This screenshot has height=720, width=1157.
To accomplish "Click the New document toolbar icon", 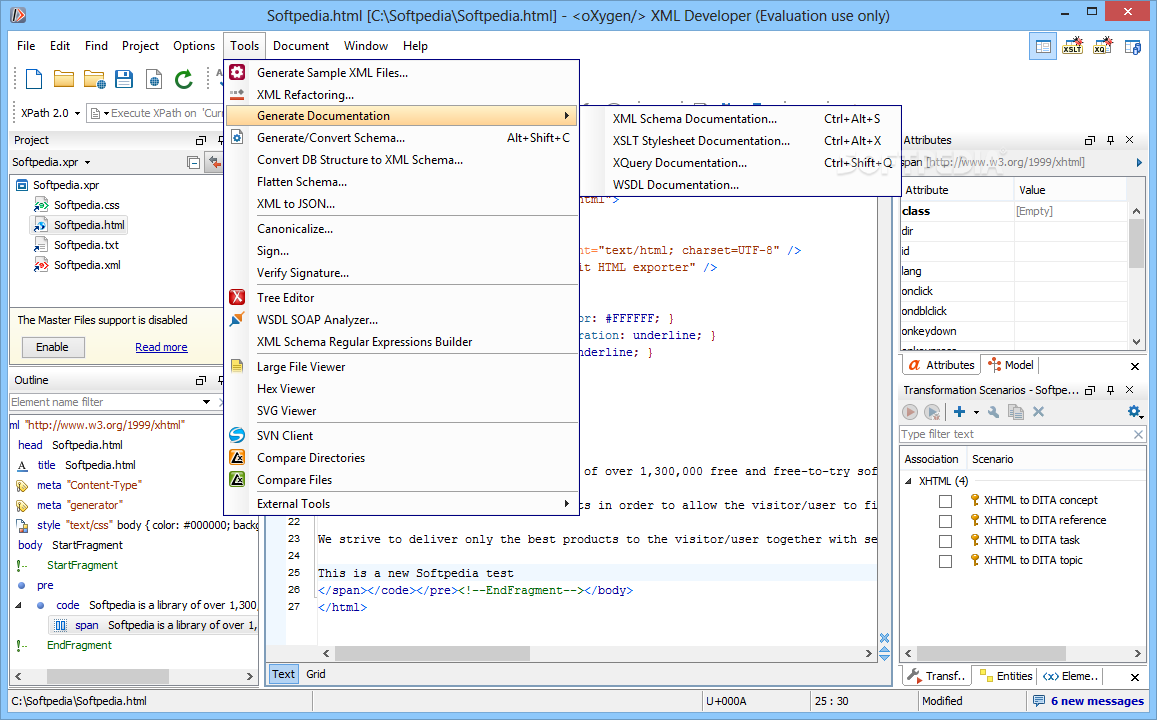I will pos(34,79).
